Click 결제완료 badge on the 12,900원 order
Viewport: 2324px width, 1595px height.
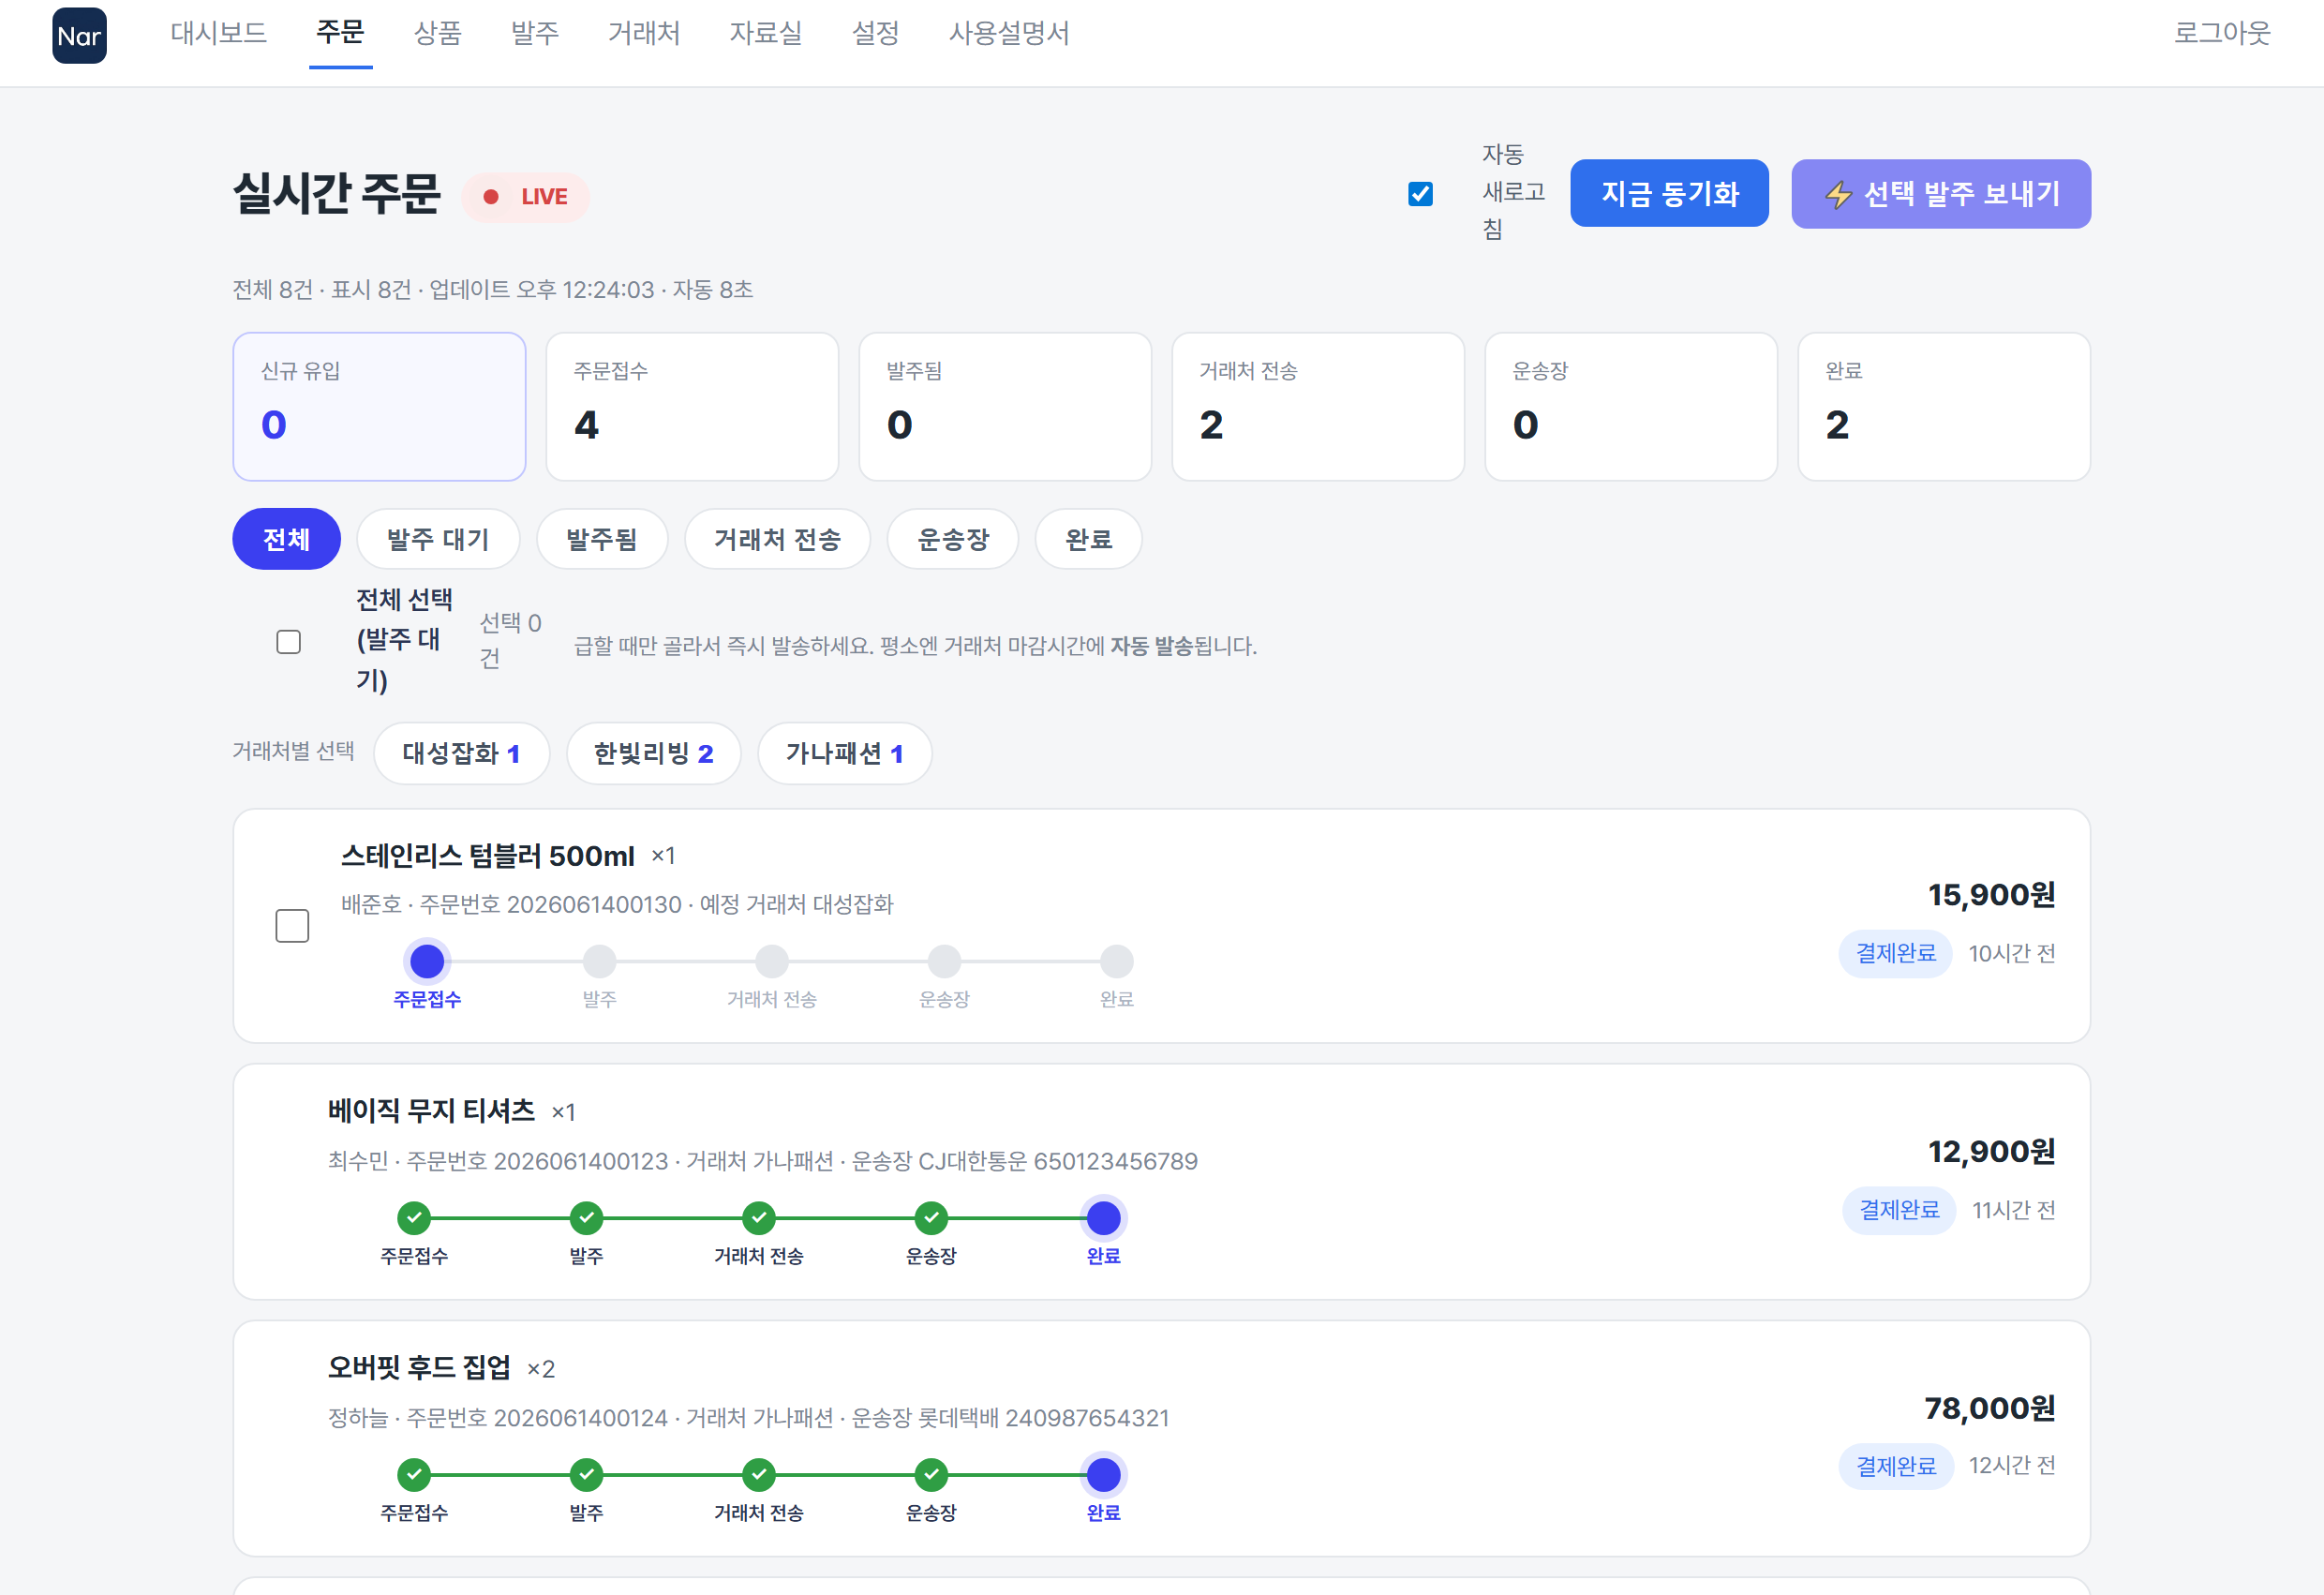click(x=1898, y=1210)
